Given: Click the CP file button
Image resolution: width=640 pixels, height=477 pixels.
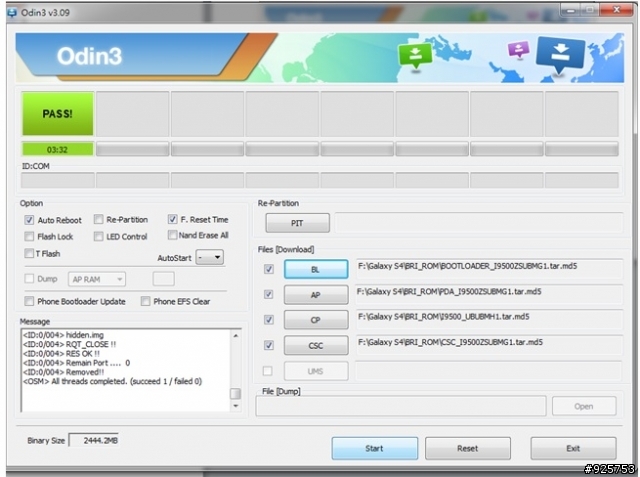Looking at the screenshot, I should pos(316,320).
